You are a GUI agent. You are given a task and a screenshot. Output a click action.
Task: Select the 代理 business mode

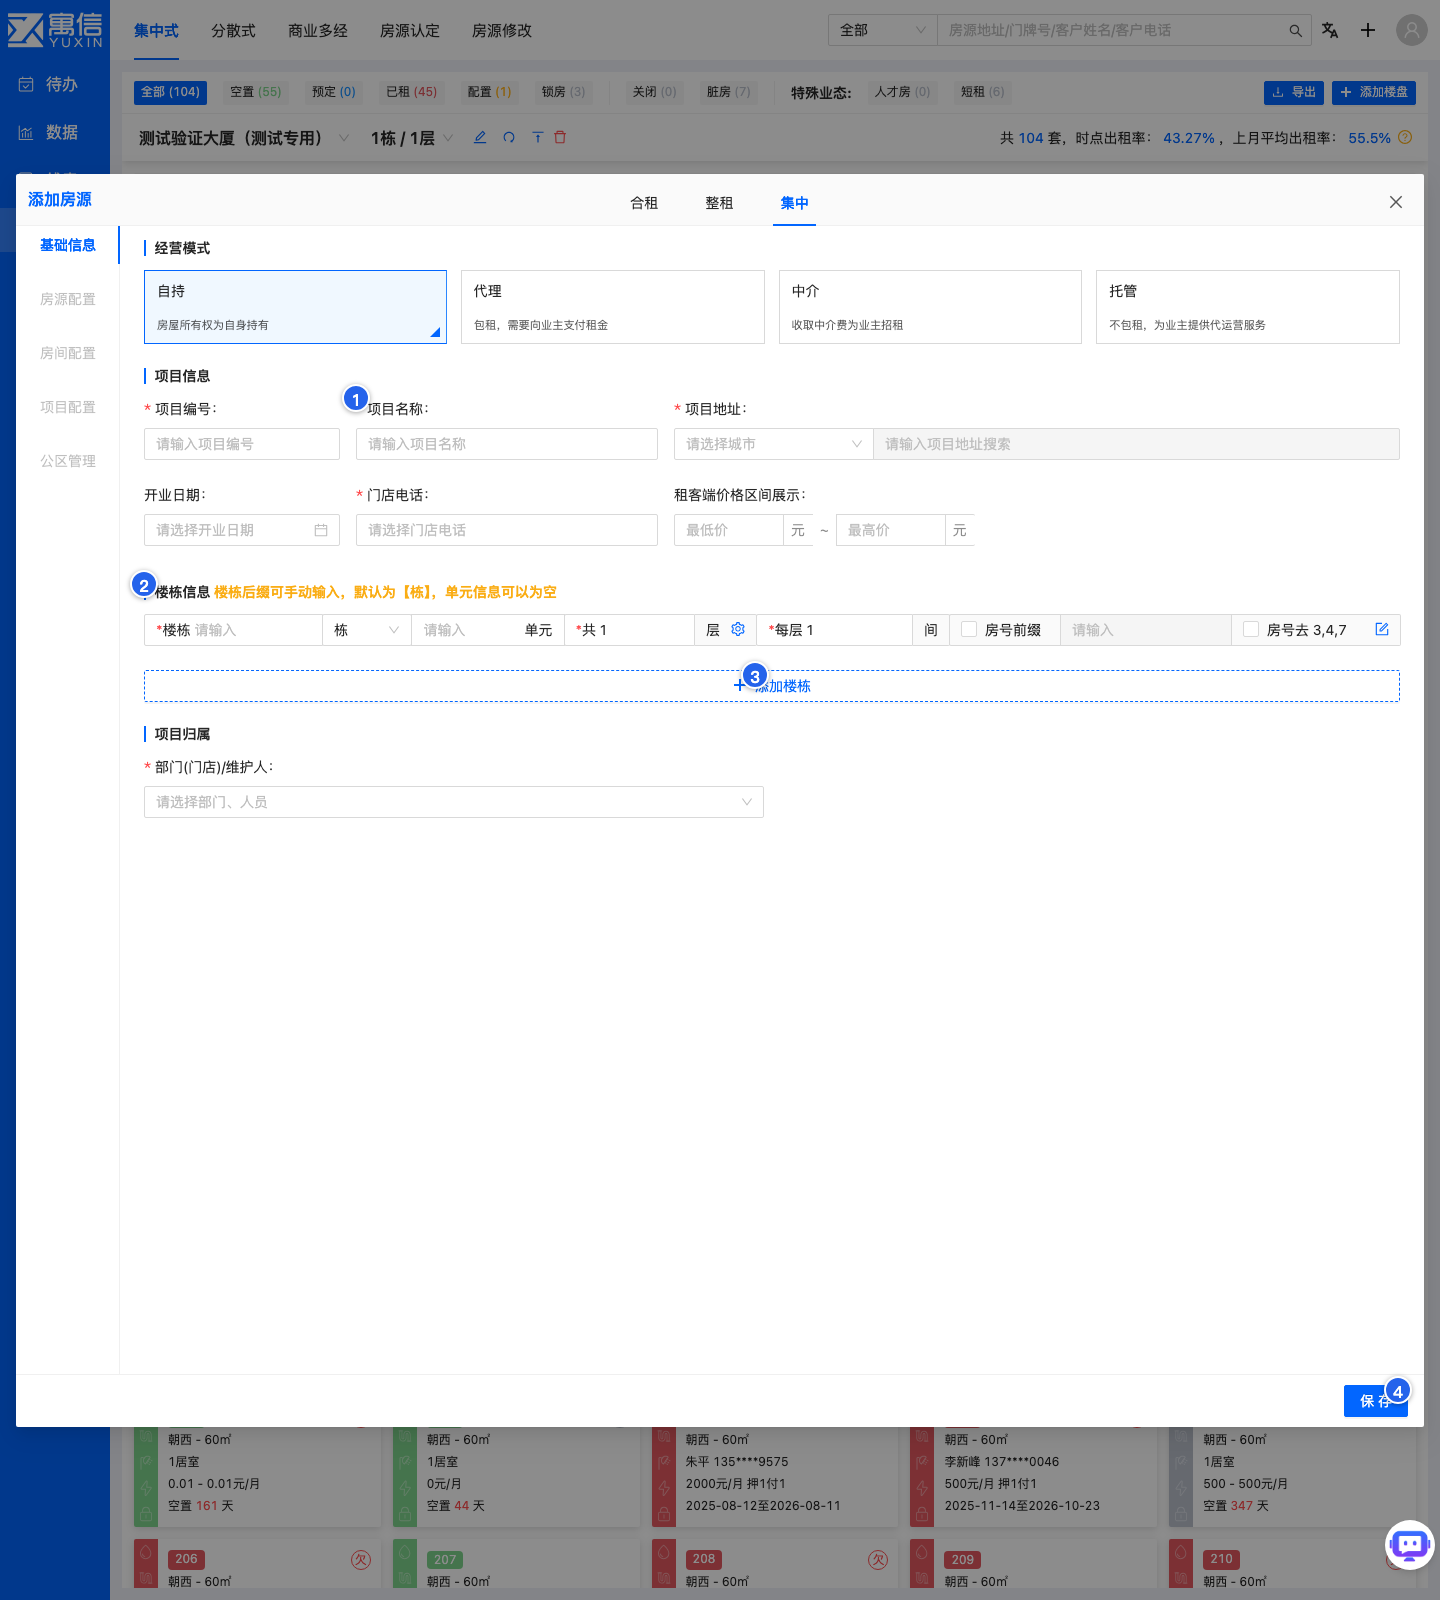coord(613,307)
